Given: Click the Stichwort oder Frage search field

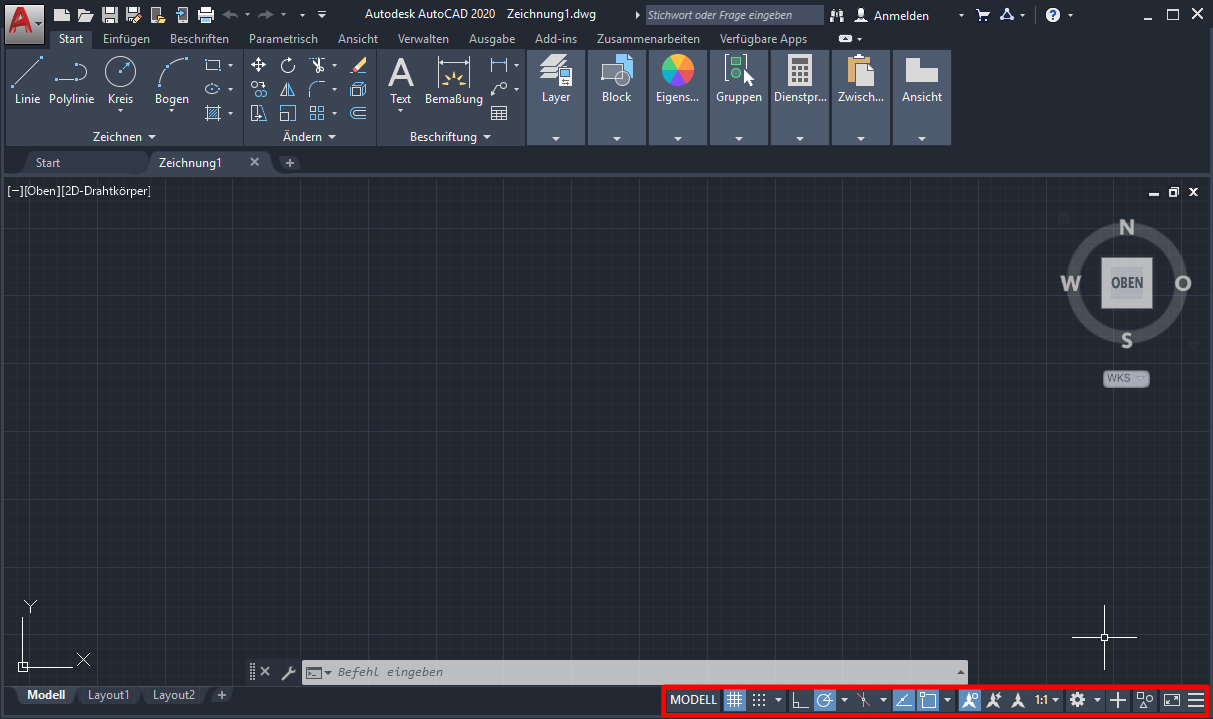Looking at the screenshot, I should click(734, 15).
